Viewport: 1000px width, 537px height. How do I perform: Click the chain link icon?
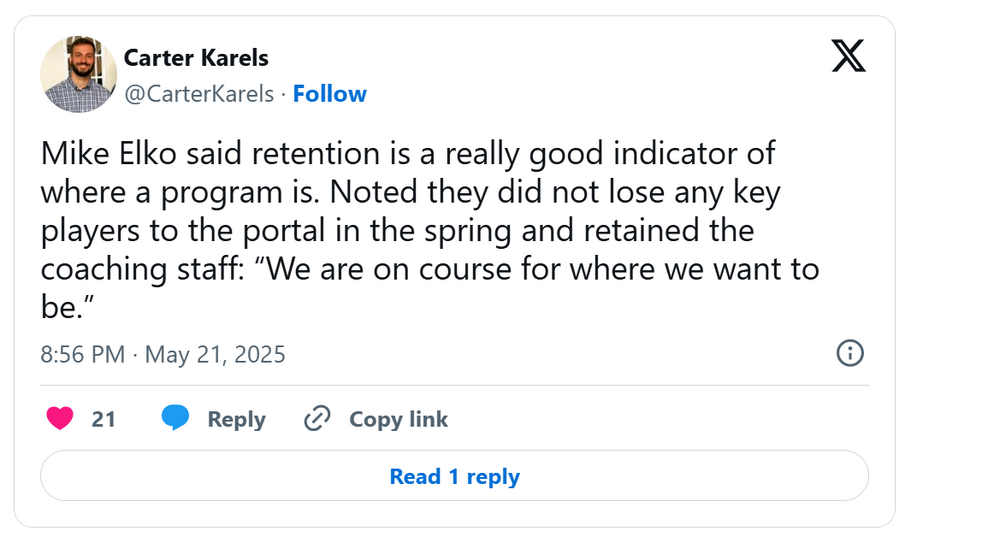click(x=317, y=419)
